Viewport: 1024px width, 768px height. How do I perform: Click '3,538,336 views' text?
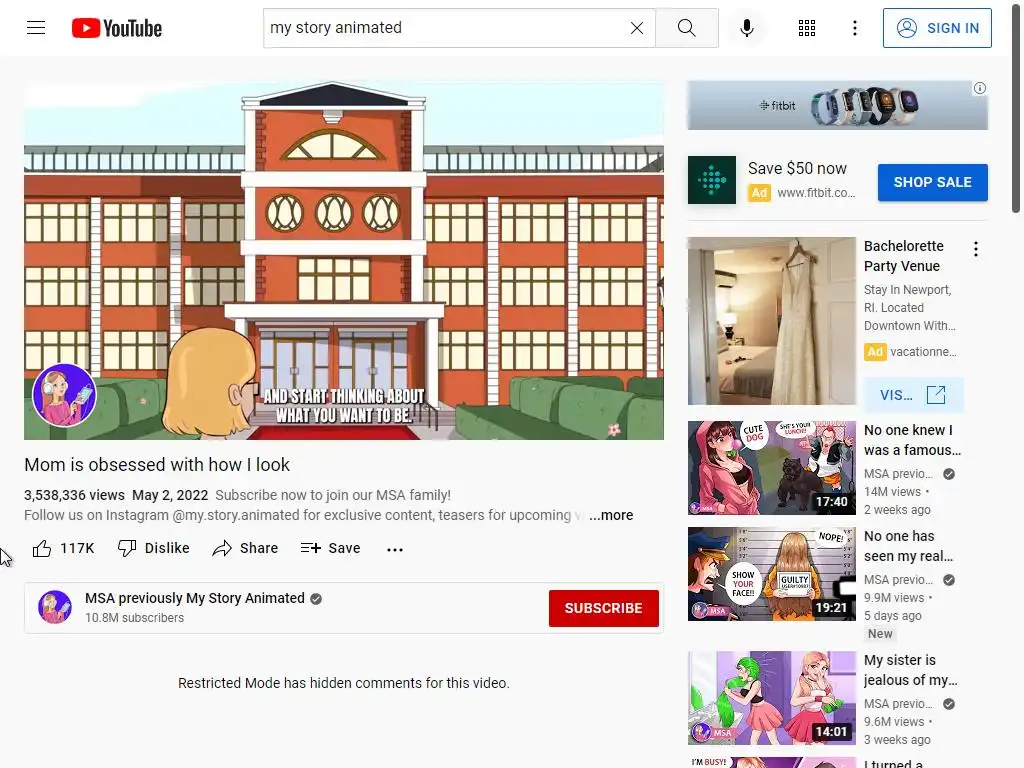tap(74, 495)
